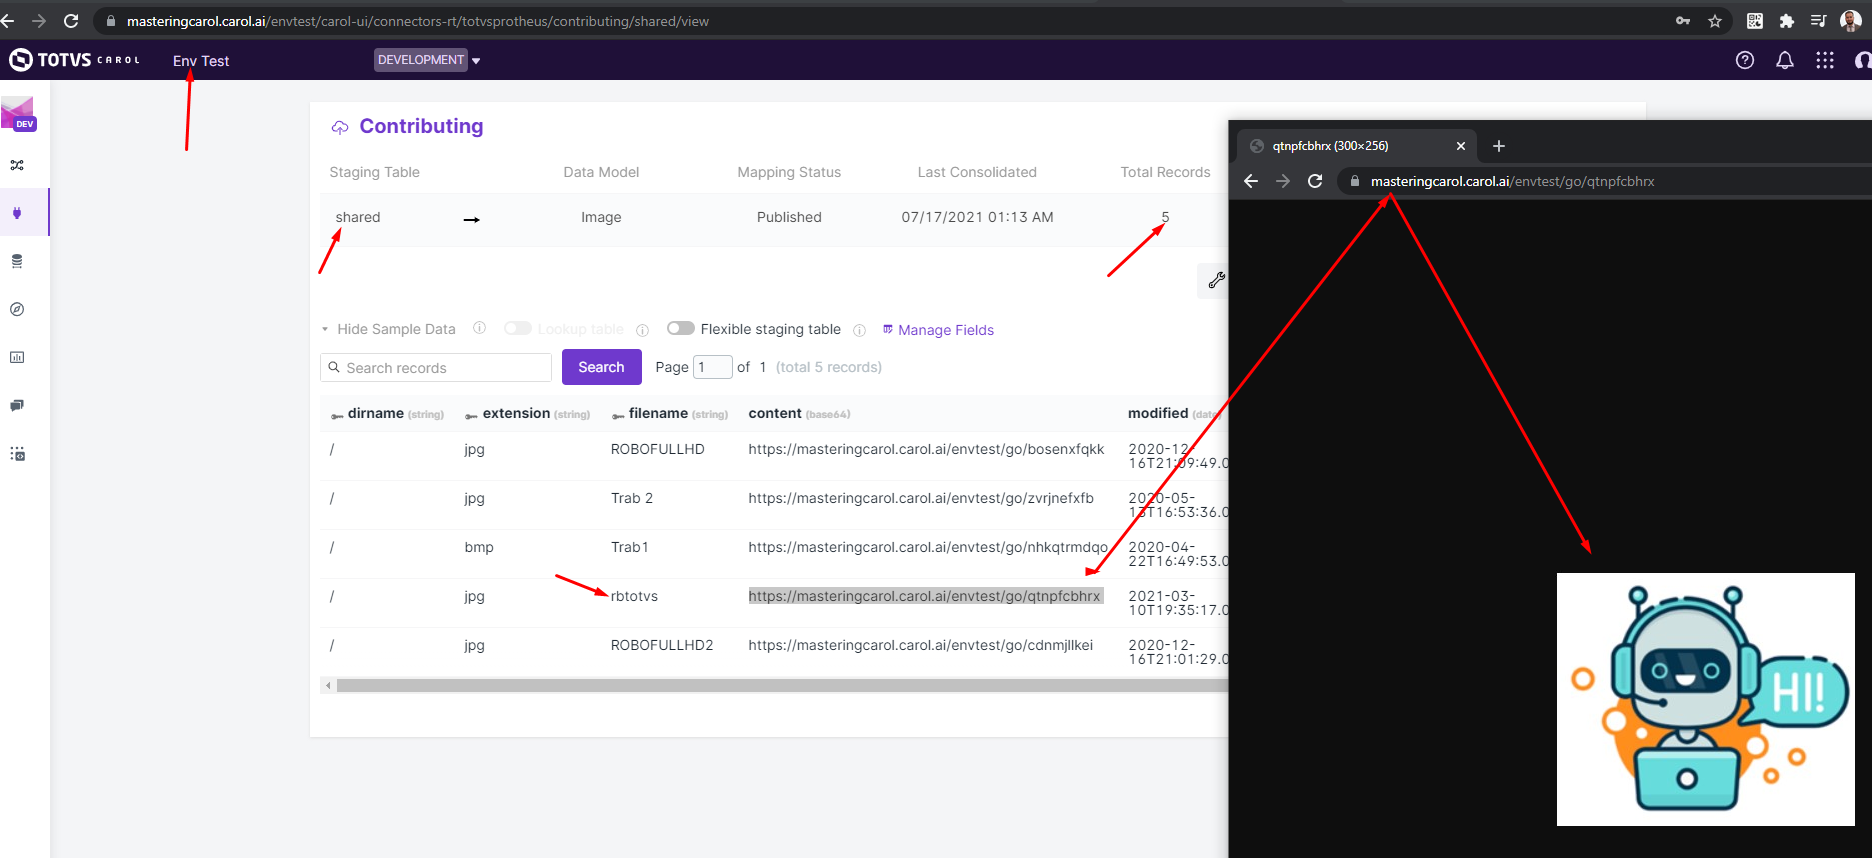Viewport: 1872px width, 858px height.
Task: Open a new tab with plus button
Action: tap(1498, 146)
